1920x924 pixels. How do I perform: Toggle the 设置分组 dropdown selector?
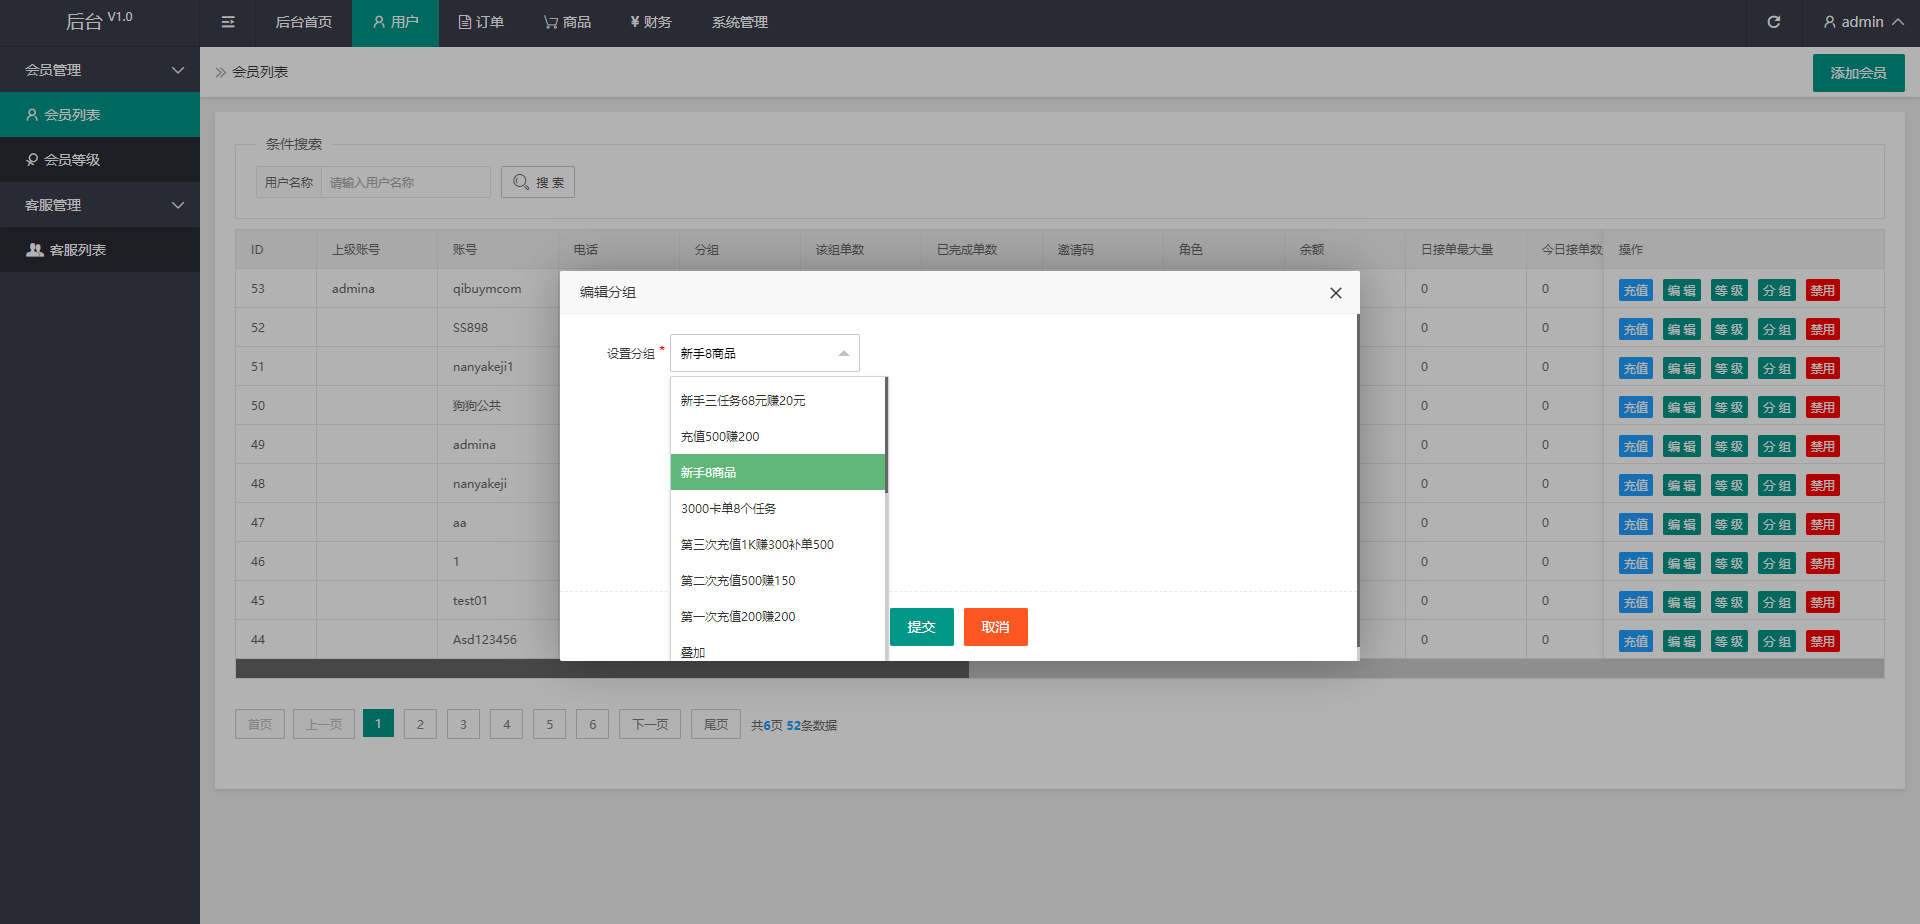click(764, 353)
